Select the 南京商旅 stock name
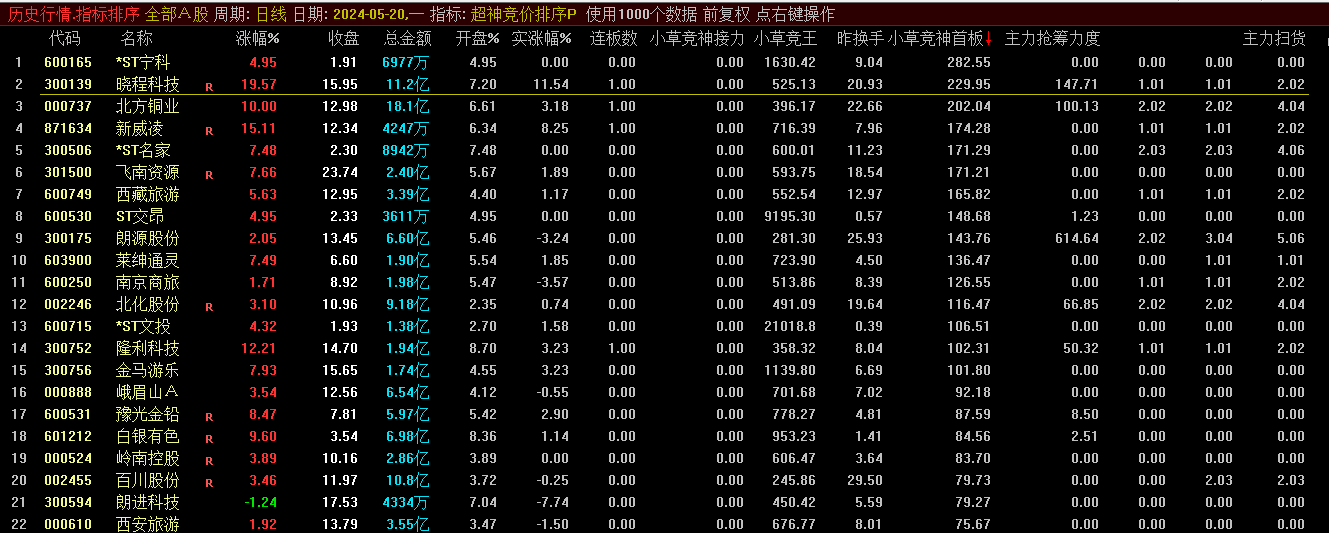The width and height of the screenshot is (1329, 533). tap(148, 282)
